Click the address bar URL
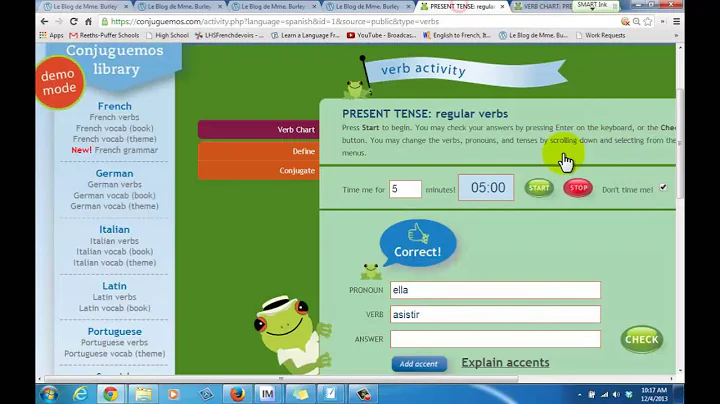Image resolution: width=720 pixels, height=404 pixels. (x=275, y=22)
